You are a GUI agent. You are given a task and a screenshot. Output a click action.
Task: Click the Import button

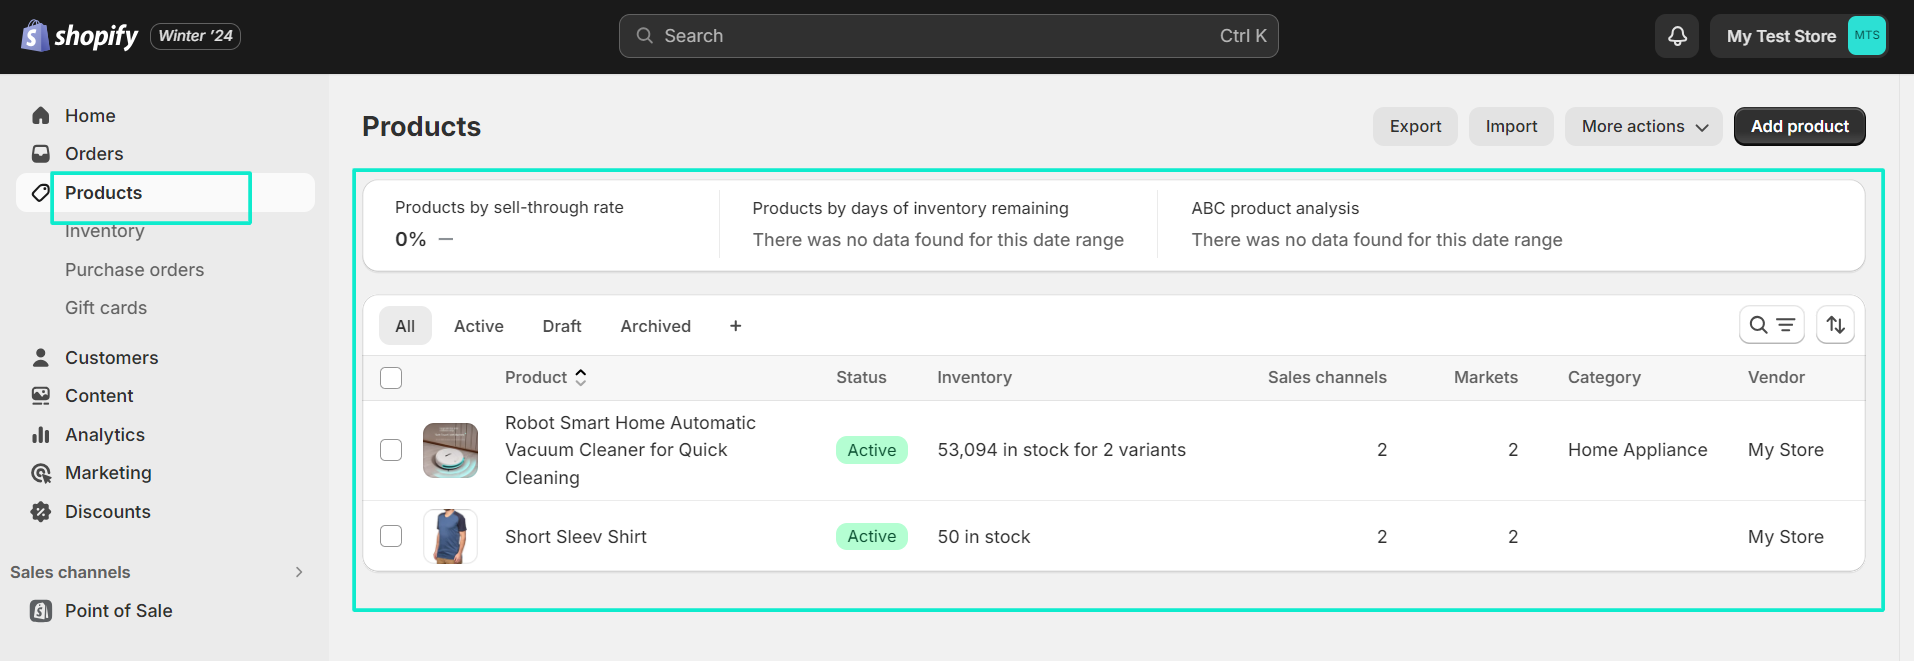pos(1511,126)
